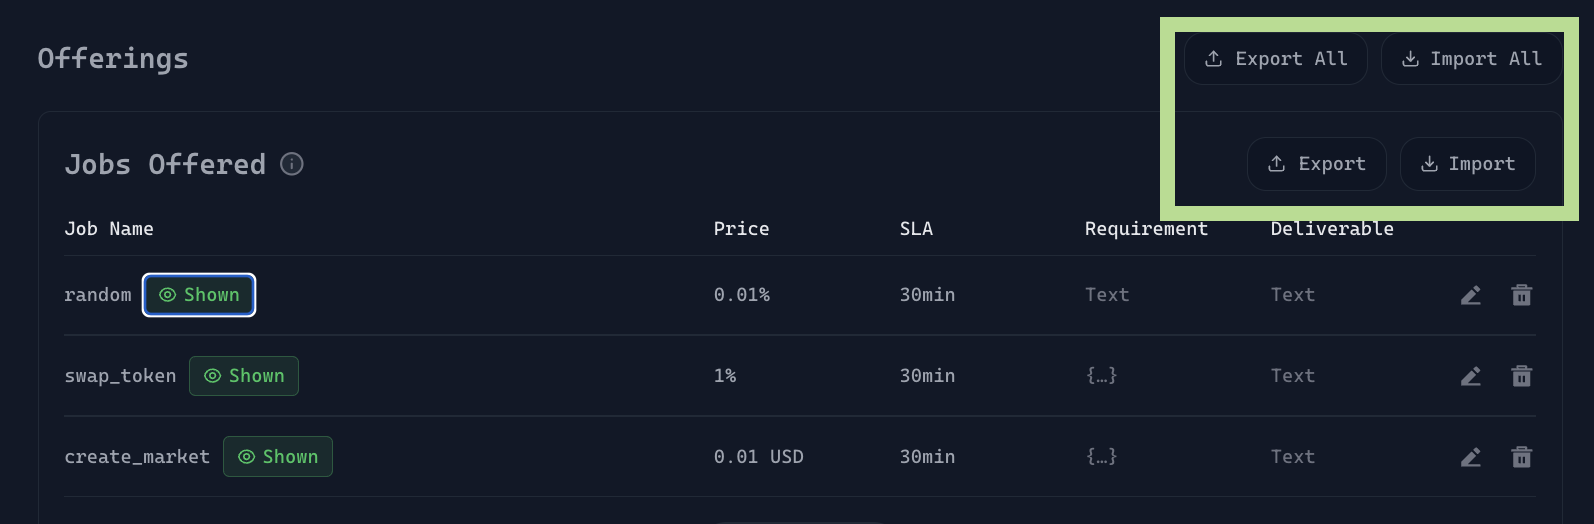Hide the create_market job via Shown toggle
The height and width of the screenshot is (524, 1594).
tap(278, 457)
